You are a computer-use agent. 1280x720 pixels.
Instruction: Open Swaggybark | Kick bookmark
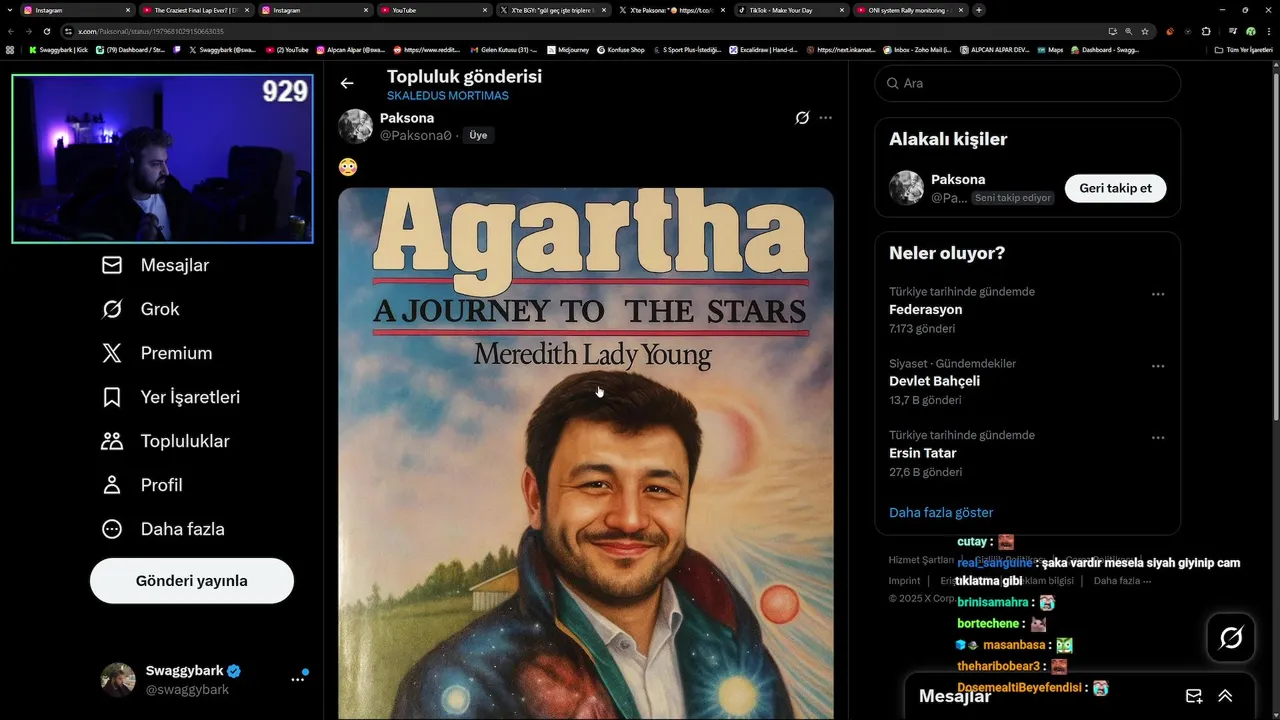coord(58,49)
